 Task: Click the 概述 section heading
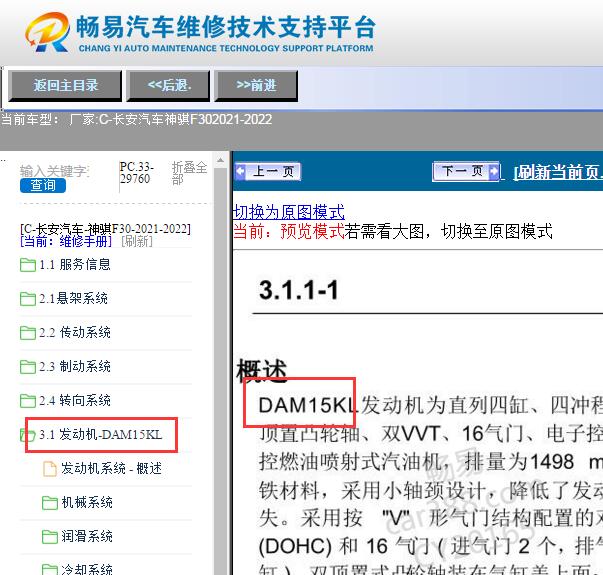[262, 370]
